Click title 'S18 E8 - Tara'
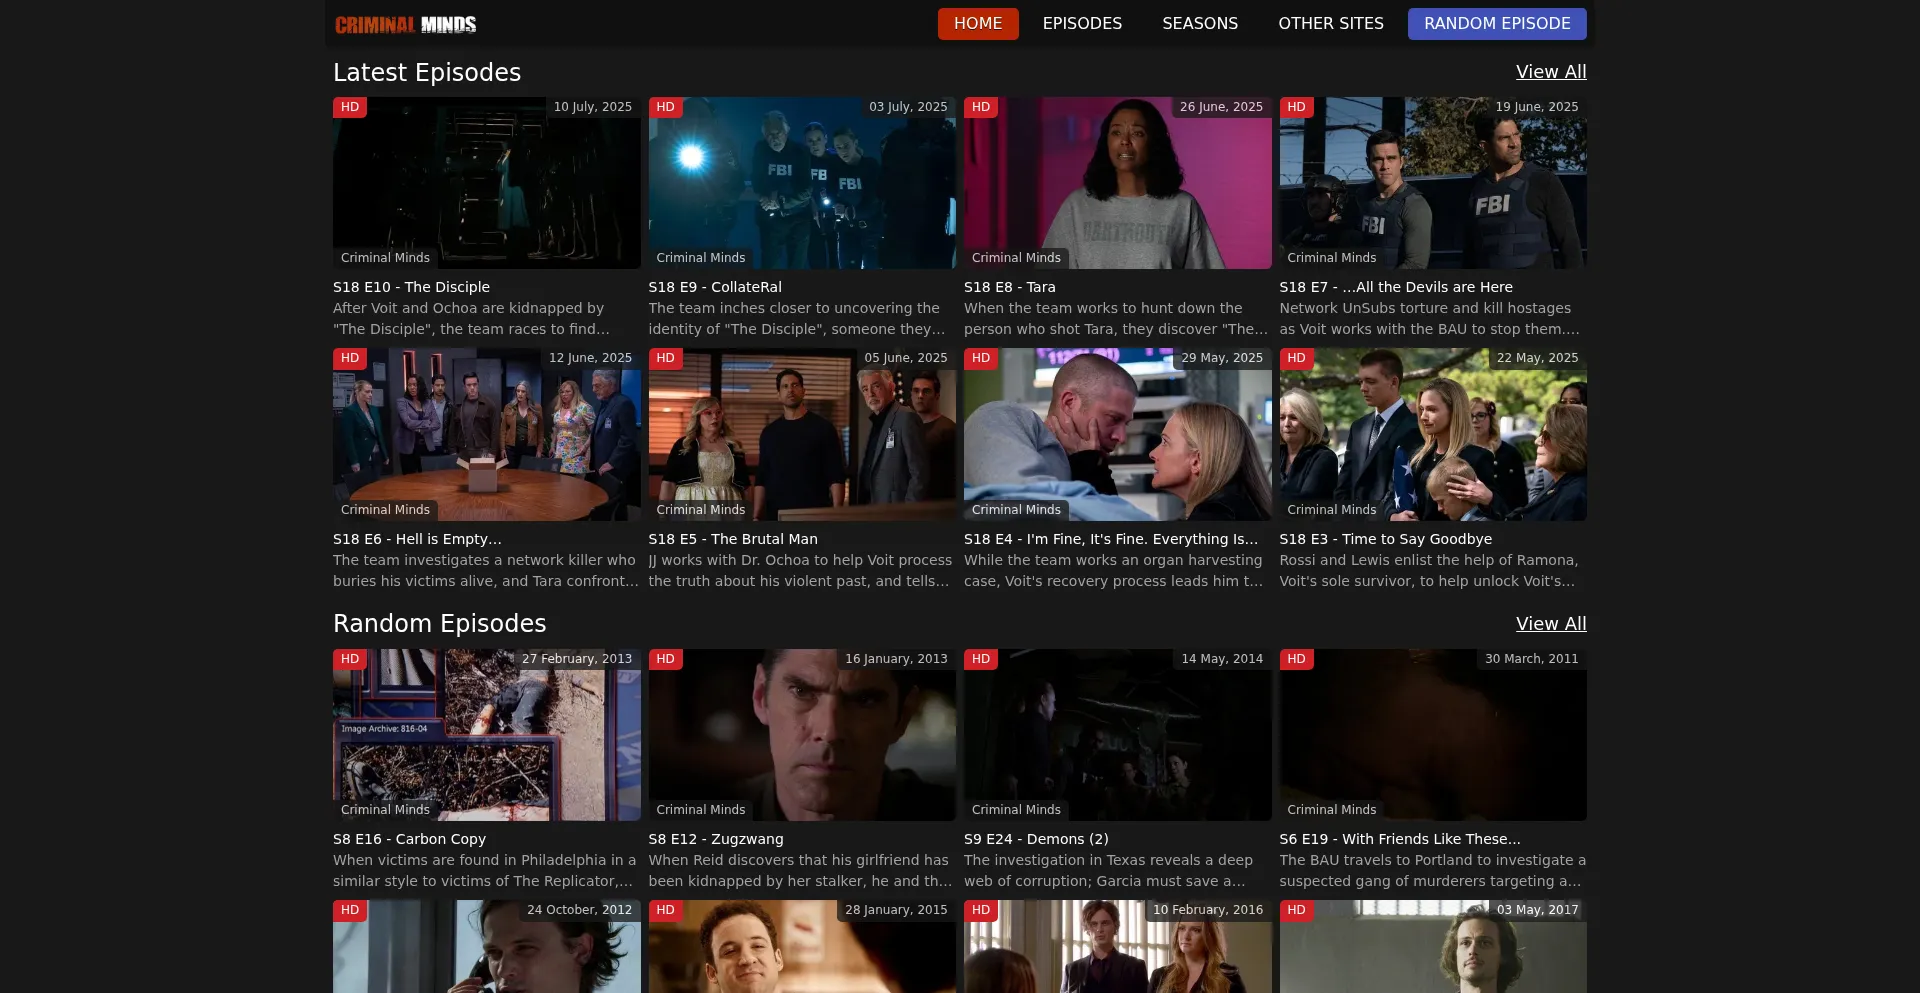This screenshot has width=1920, height=993. tap(1010, 287)
